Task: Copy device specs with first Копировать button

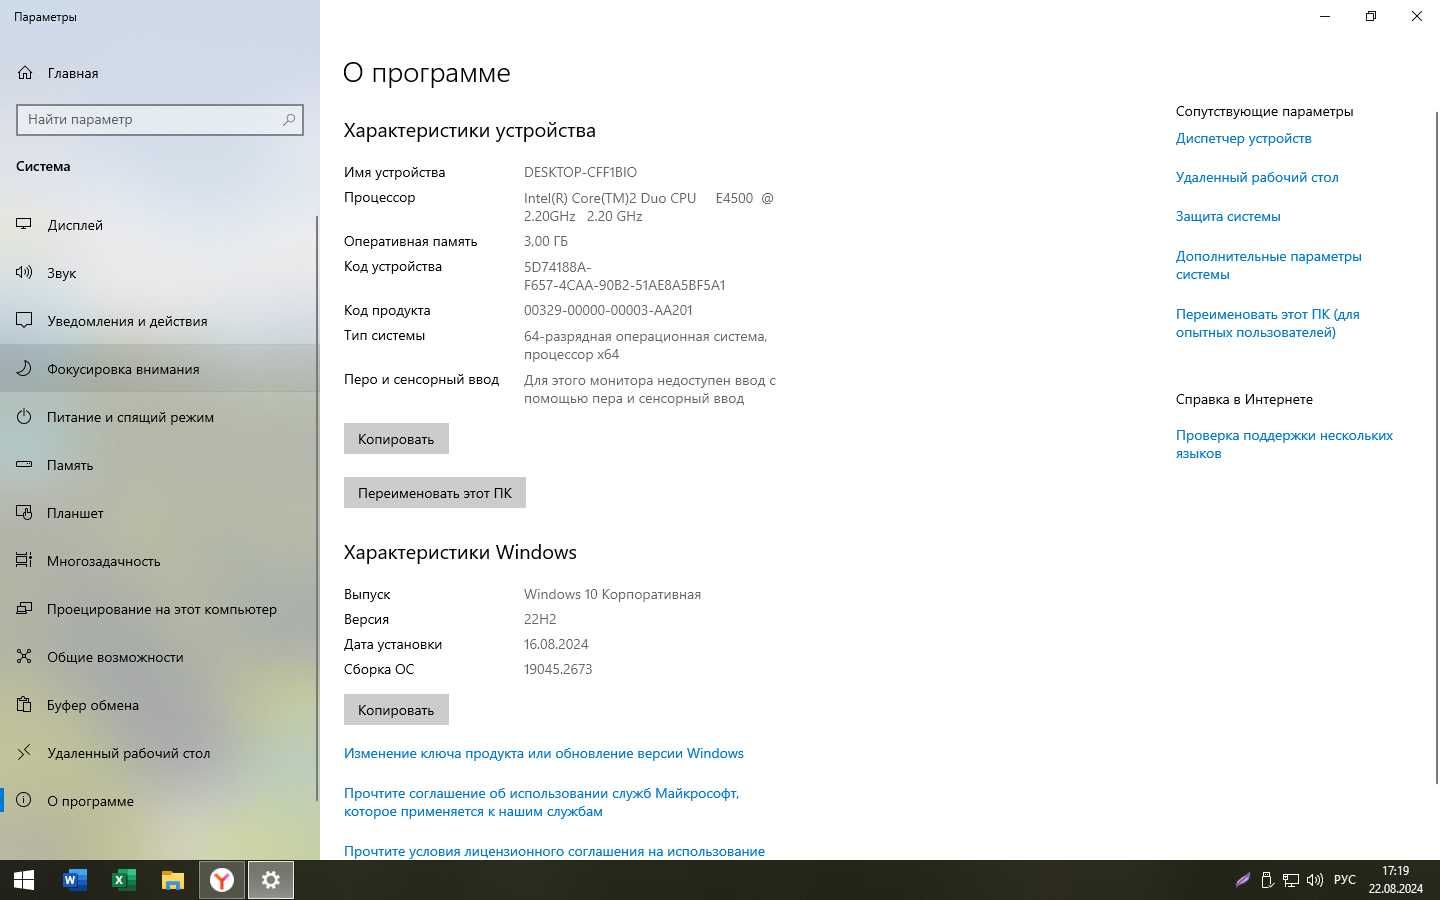Action: coord(396,439)
